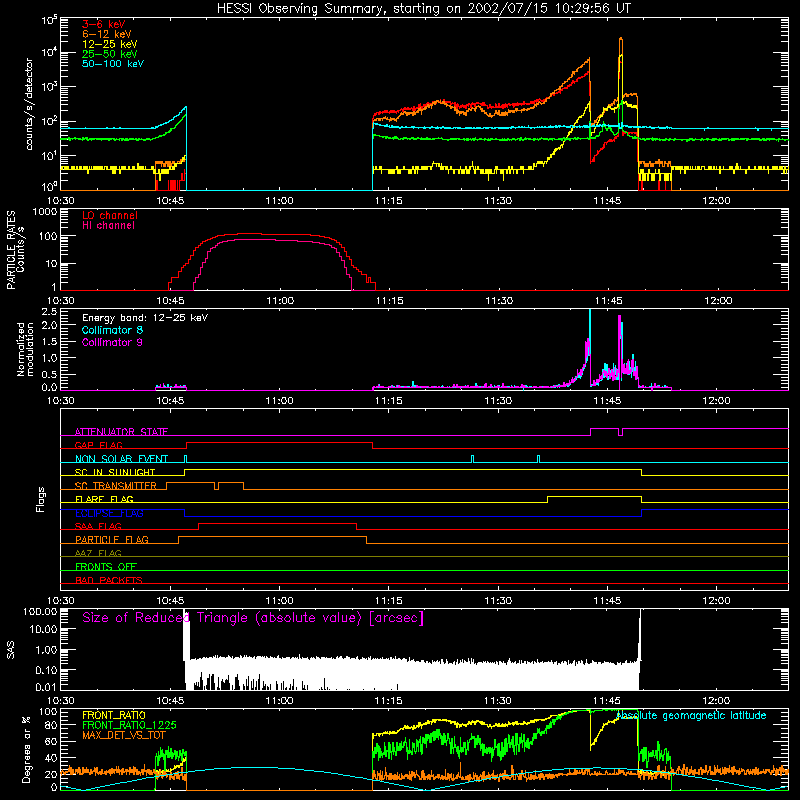Click the 10:45 tick label under SAS panel
This screenshot has width=800, height=800.
pos(170,701)
